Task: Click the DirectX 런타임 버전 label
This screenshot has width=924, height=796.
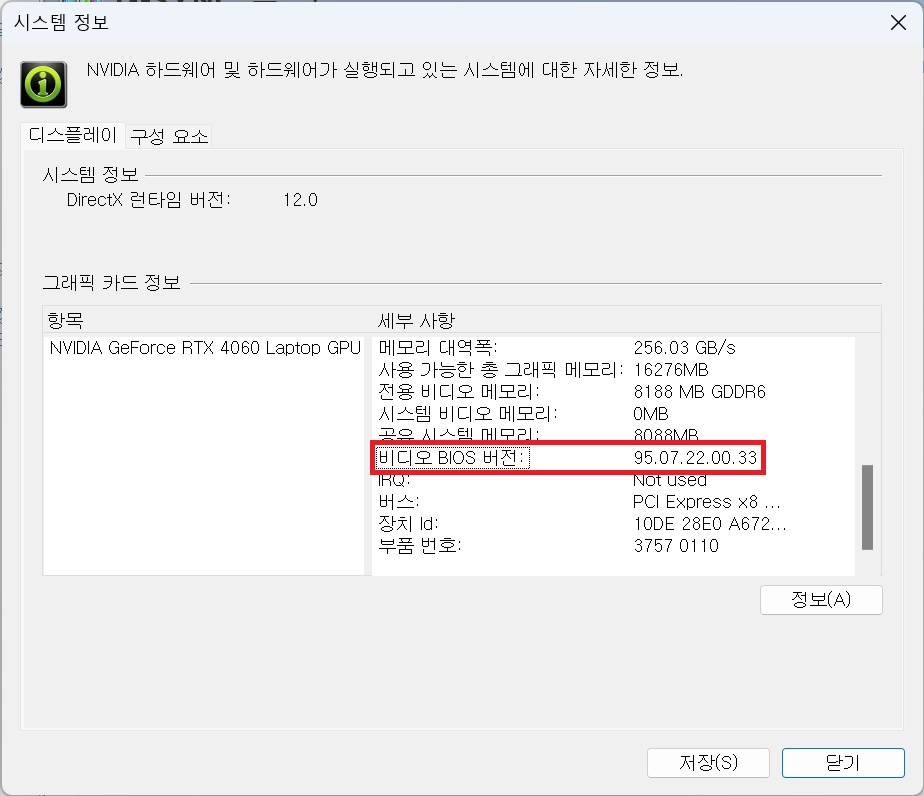Action: pyautogui.click(x=148, y=200)
